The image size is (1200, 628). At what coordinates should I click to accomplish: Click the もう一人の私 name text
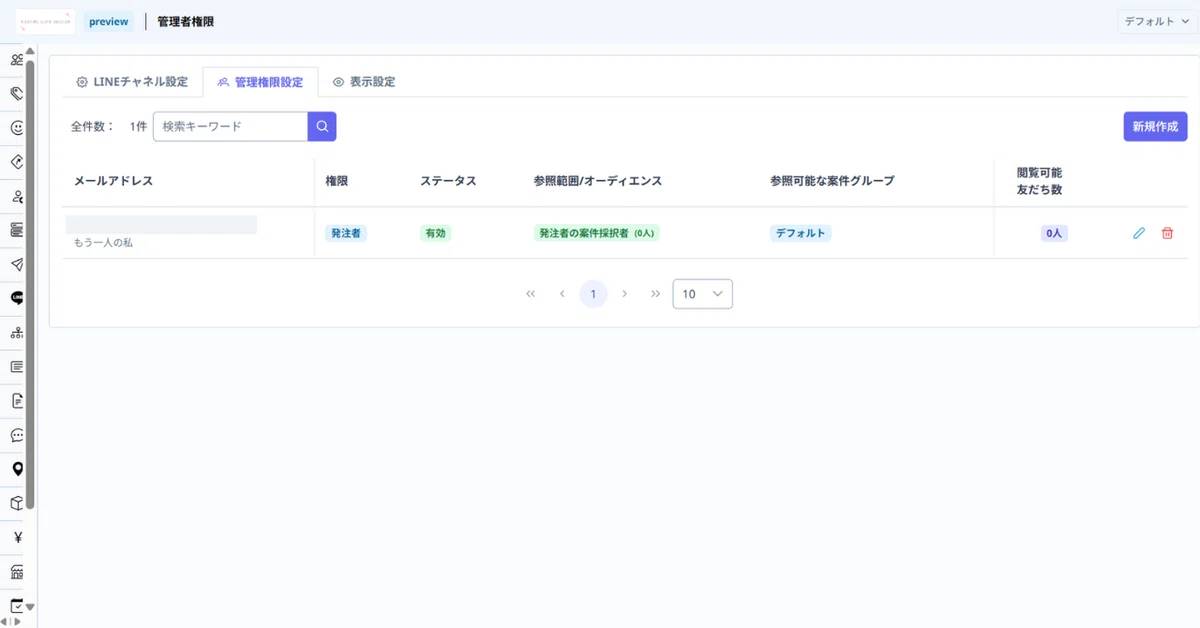(103, 243)
